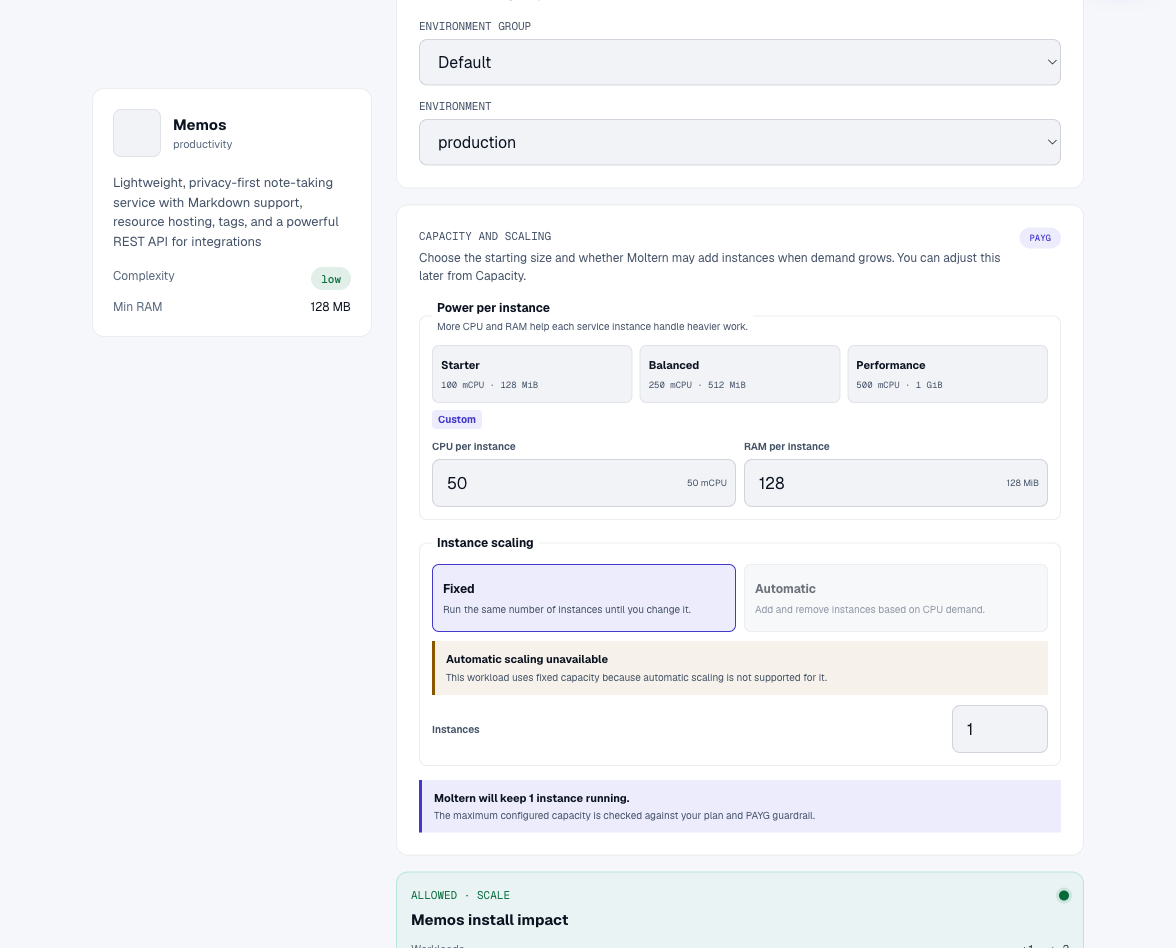1176x948 pixels.
Task: Click the productivity category label
Action: (202, 144)
